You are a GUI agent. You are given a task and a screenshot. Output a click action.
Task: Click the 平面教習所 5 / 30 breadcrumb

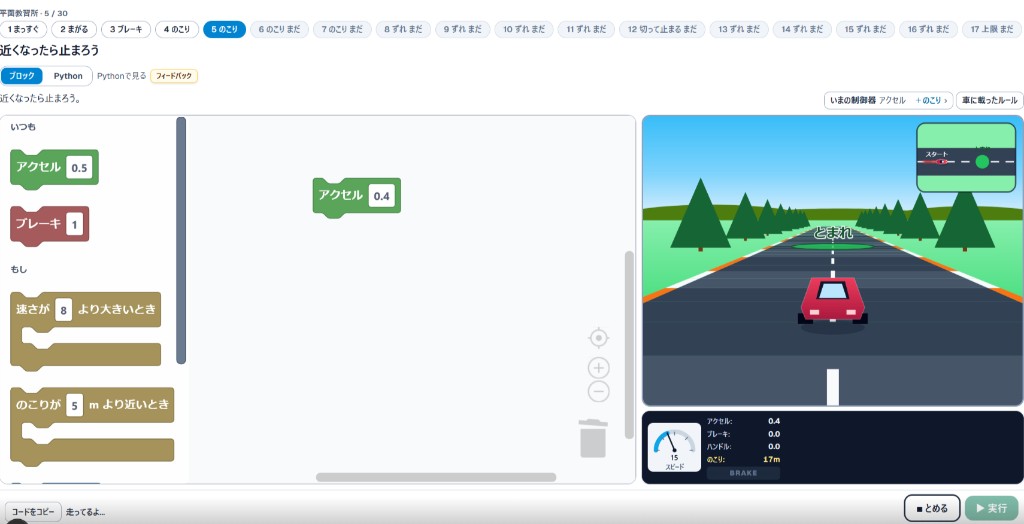point(34,13)
